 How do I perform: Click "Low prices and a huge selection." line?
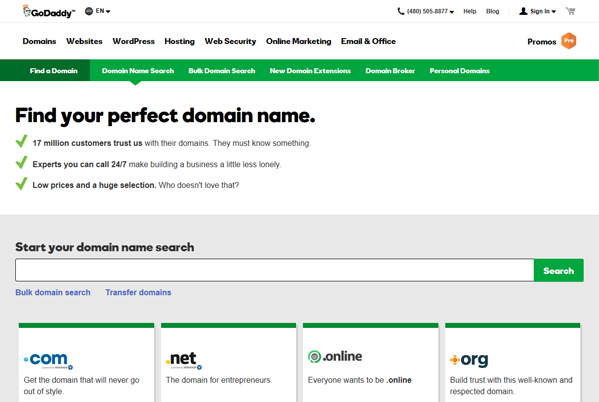136,185
